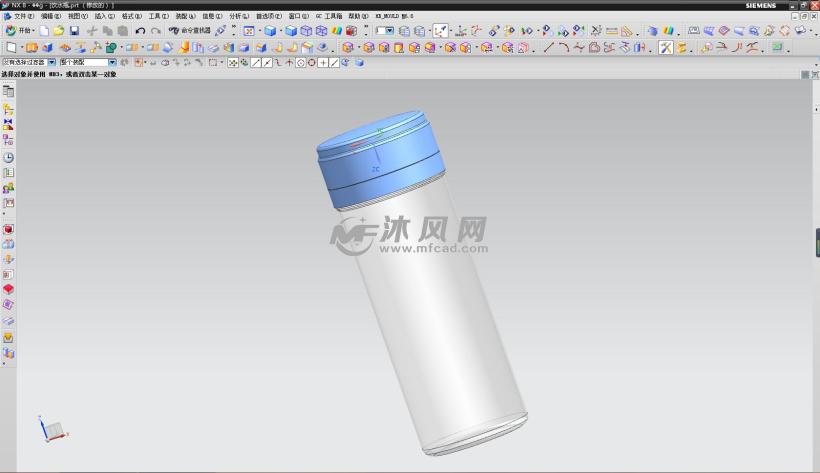The image size is (820, 473).
Task: Expand the toolbar options arrow after command finder
Action: coord(234,30)
